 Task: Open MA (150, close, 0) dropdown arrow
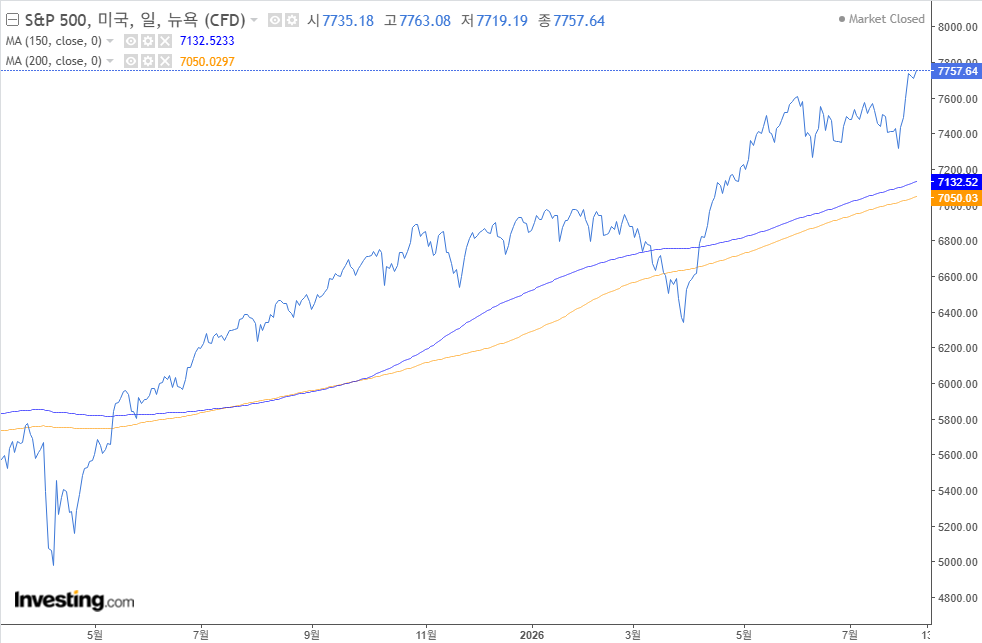coord(110,41)
